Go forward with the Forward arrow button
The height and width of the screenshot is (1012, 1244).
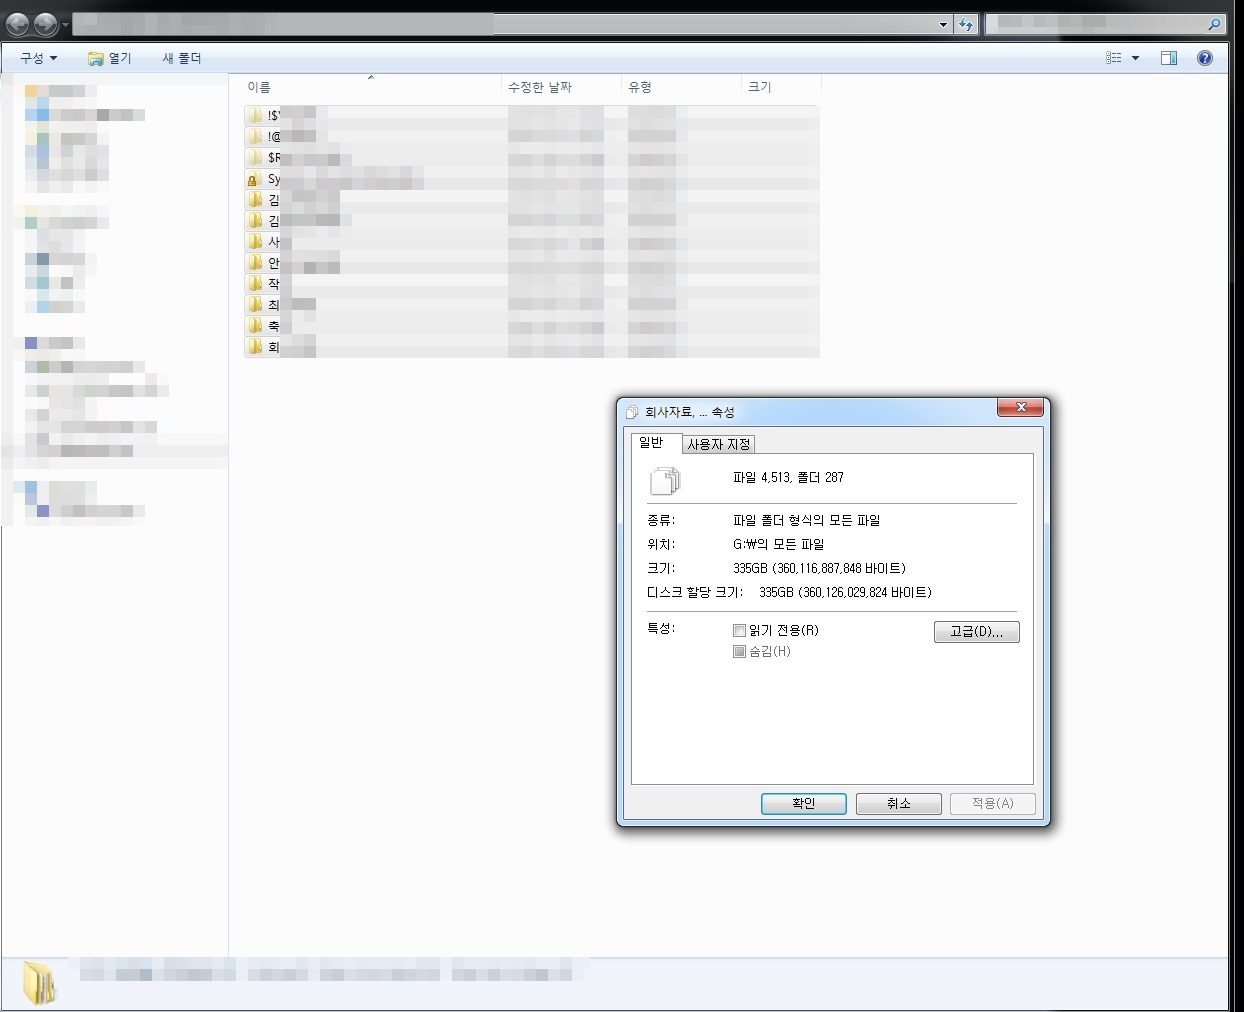pyautogui.click(x=45, y=24)
